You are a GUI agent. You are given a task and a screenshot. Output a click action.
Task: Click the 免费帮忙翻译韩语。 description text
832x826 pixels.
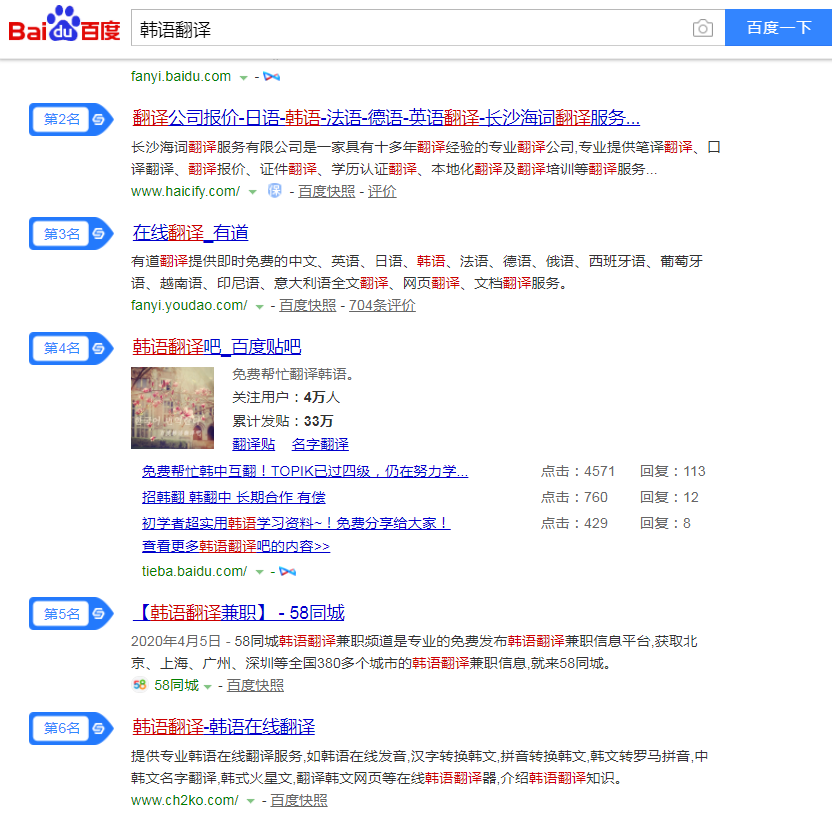click(293, 374)
